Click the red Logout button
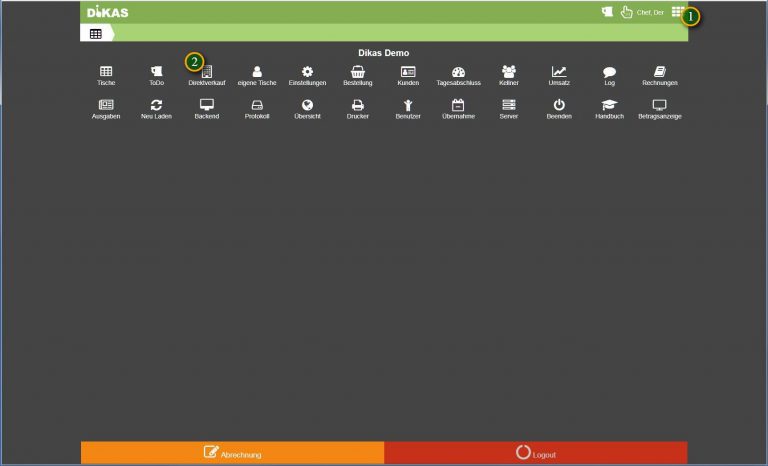The image size is (768, 466). 536,453
